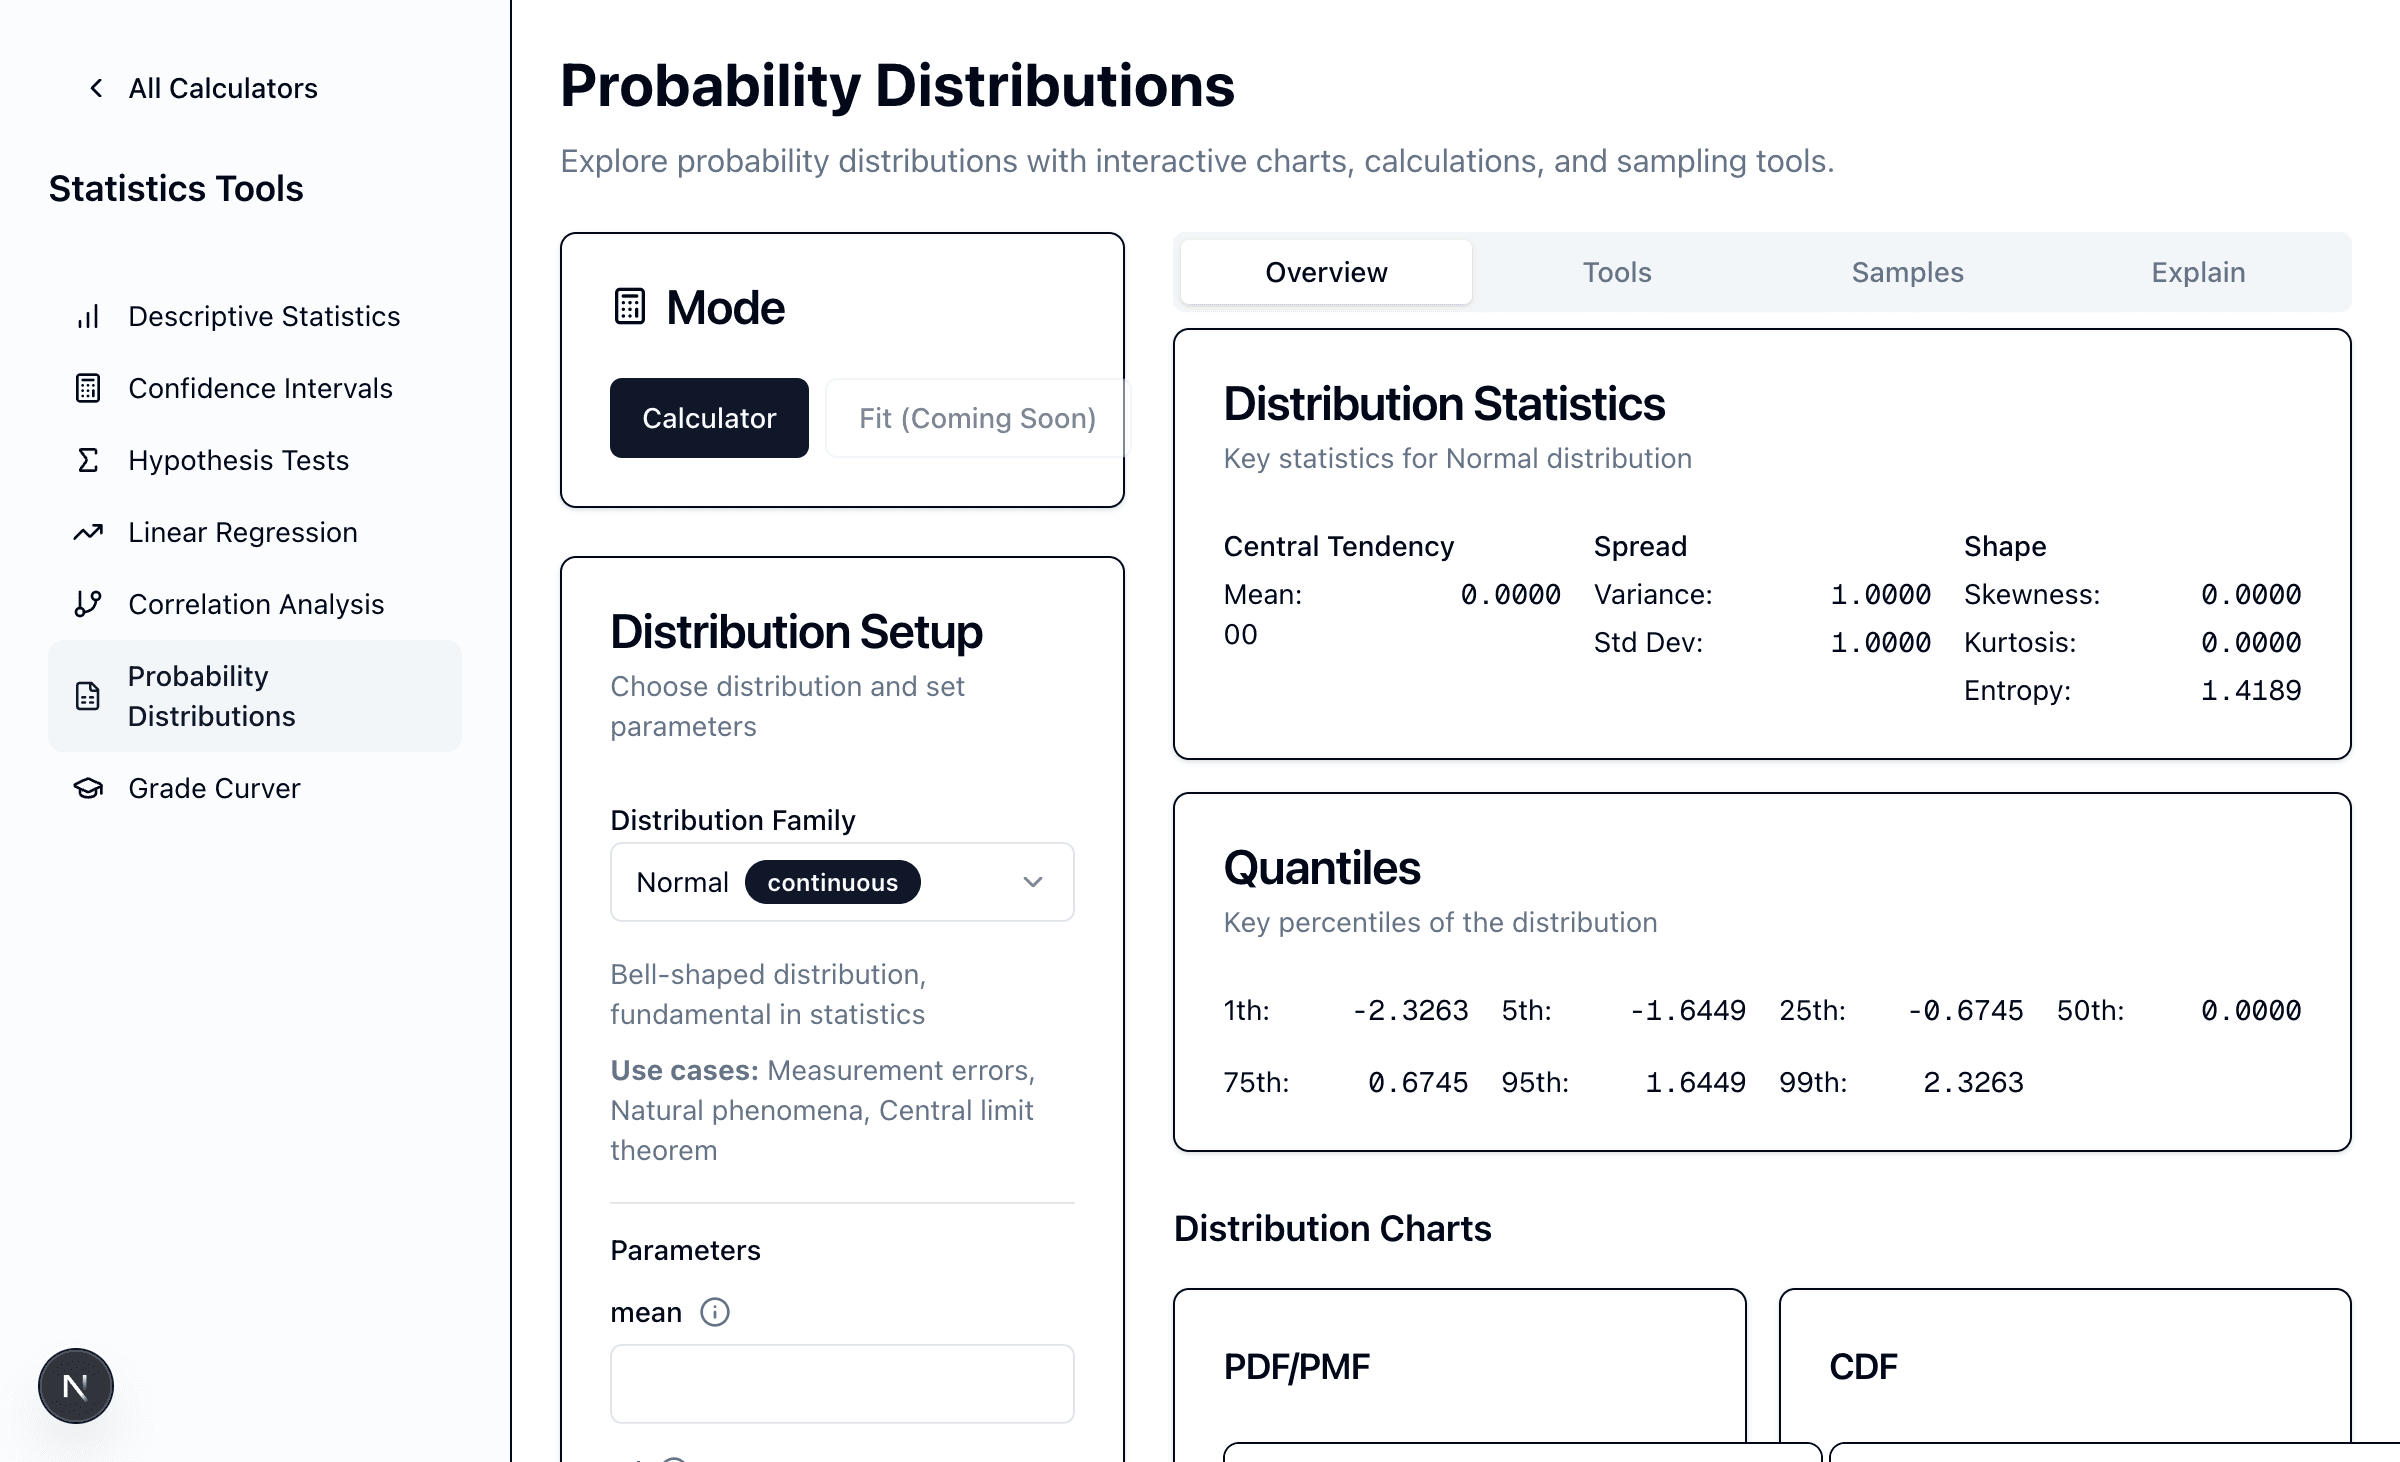The width and height of the screenshot is (2400, 1462).
Task: Toggle the Fit (Coming Soon) mode
Action: pyautogui.click(x=975, y=418)
